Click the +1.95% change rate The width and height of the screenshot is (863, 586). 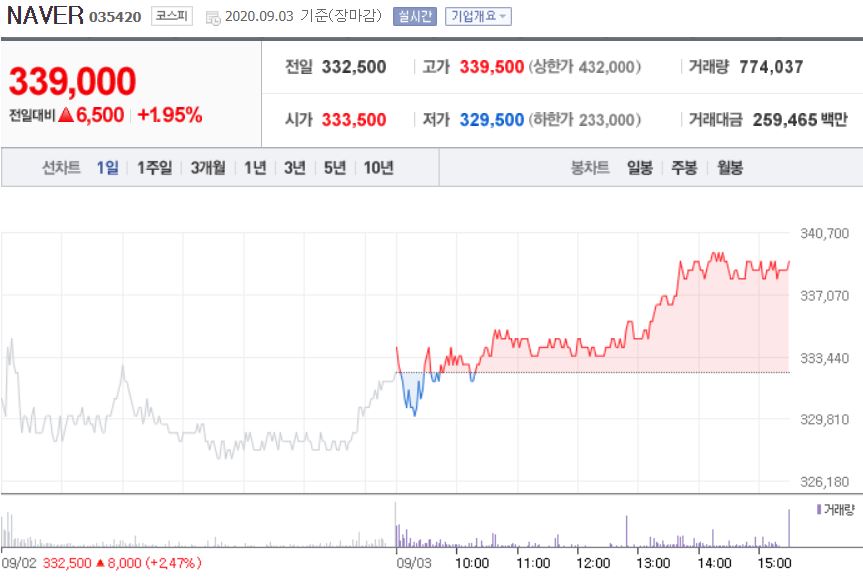tap(170, 115)
